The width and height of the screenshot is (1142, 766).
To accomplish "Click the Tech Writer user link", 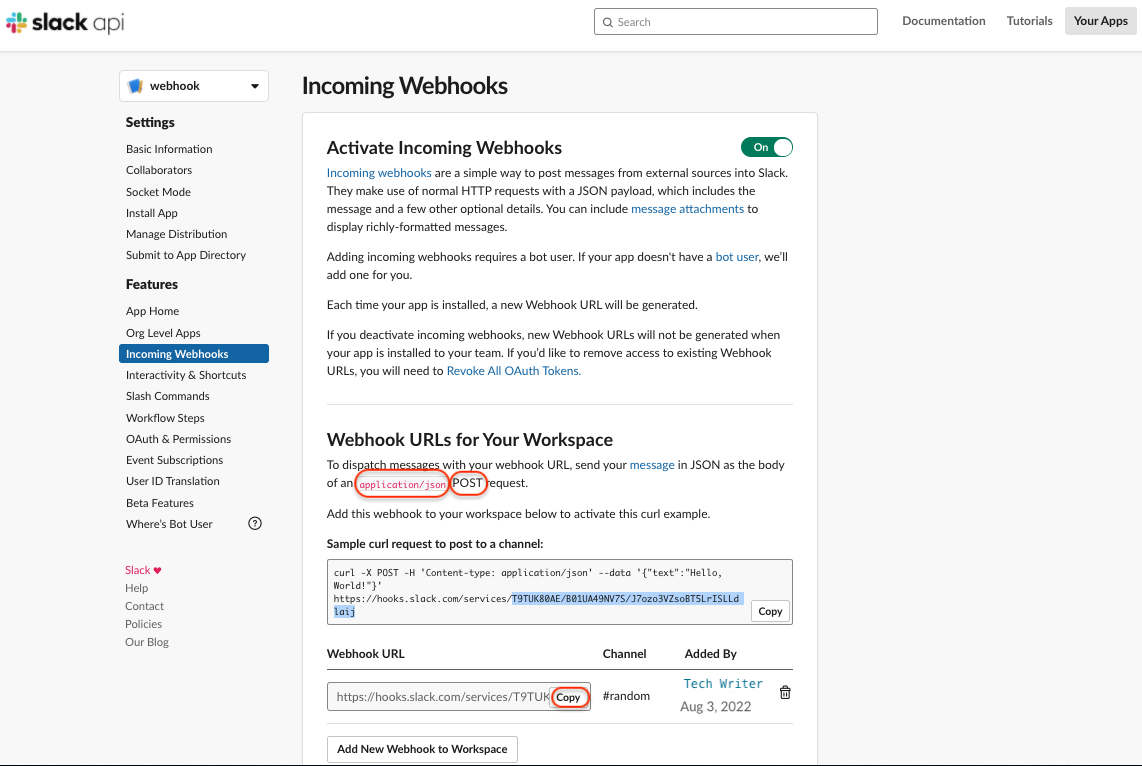I will [723, 684].
